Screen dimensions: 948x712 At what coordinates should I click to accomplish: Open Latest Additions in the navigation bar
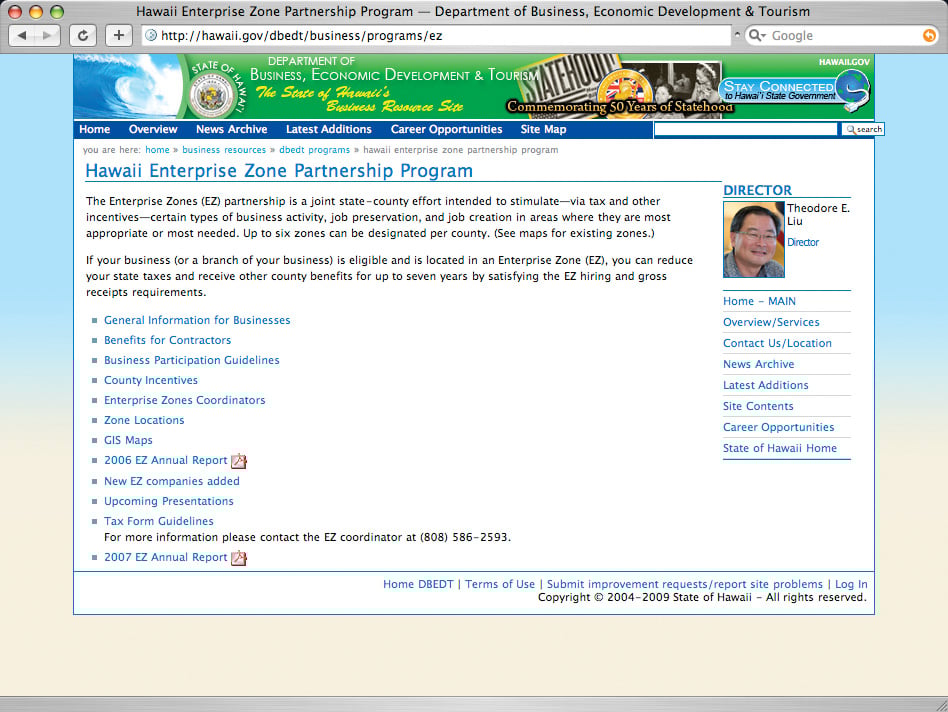click(x=329, y=129)
